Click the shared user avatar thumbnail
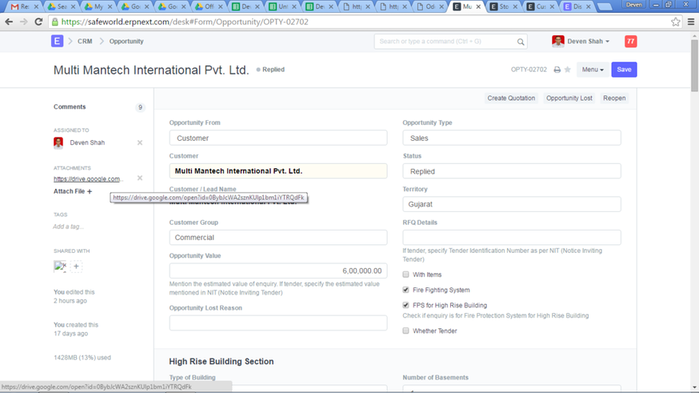Image resolution: width=699 pixels, height=393 pixels. click(60, 266)
